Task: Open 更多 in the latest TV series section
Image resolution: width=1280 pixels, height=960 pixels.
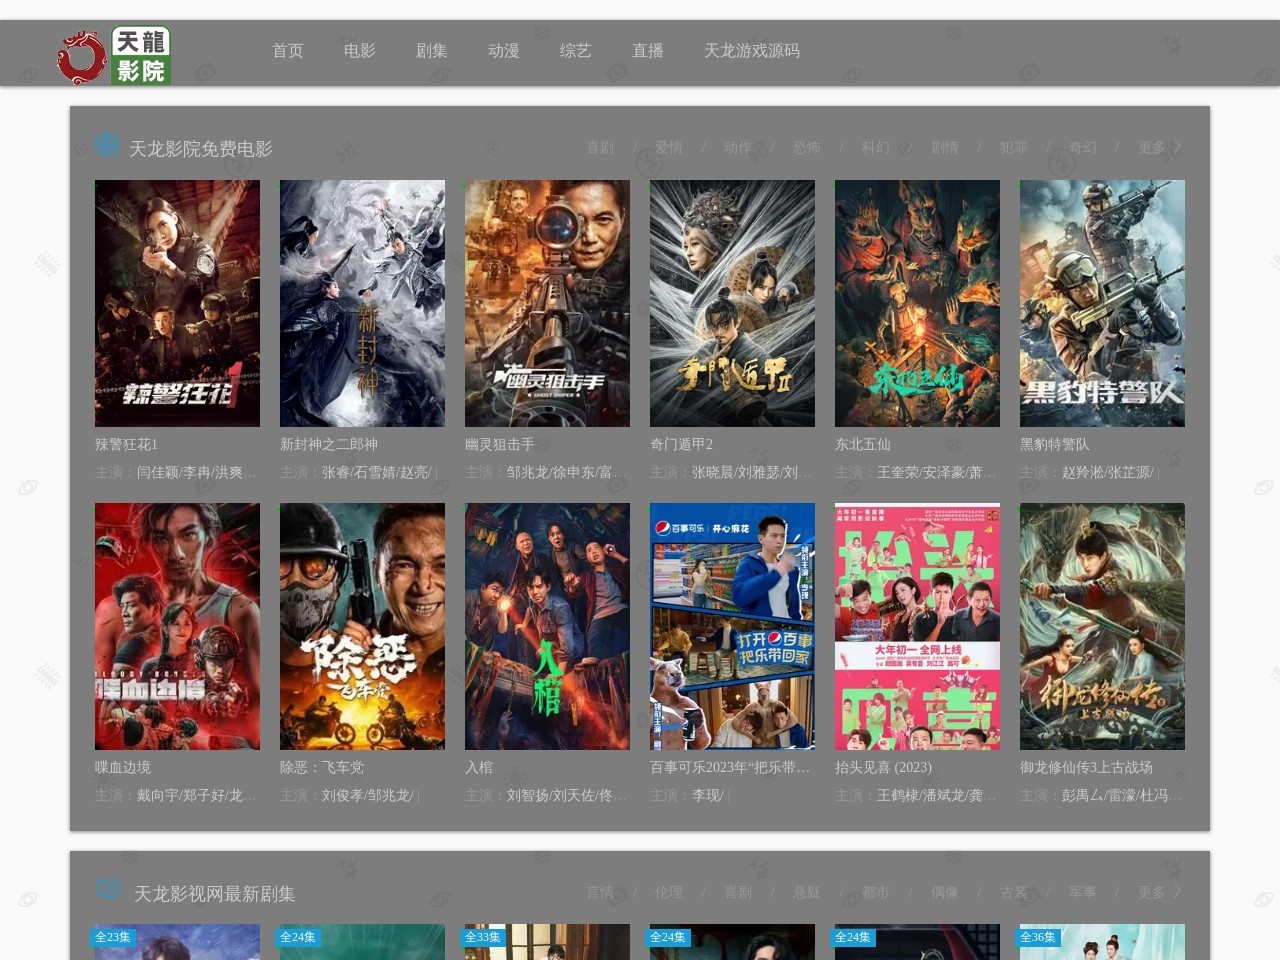Action: pos(1160,892)
